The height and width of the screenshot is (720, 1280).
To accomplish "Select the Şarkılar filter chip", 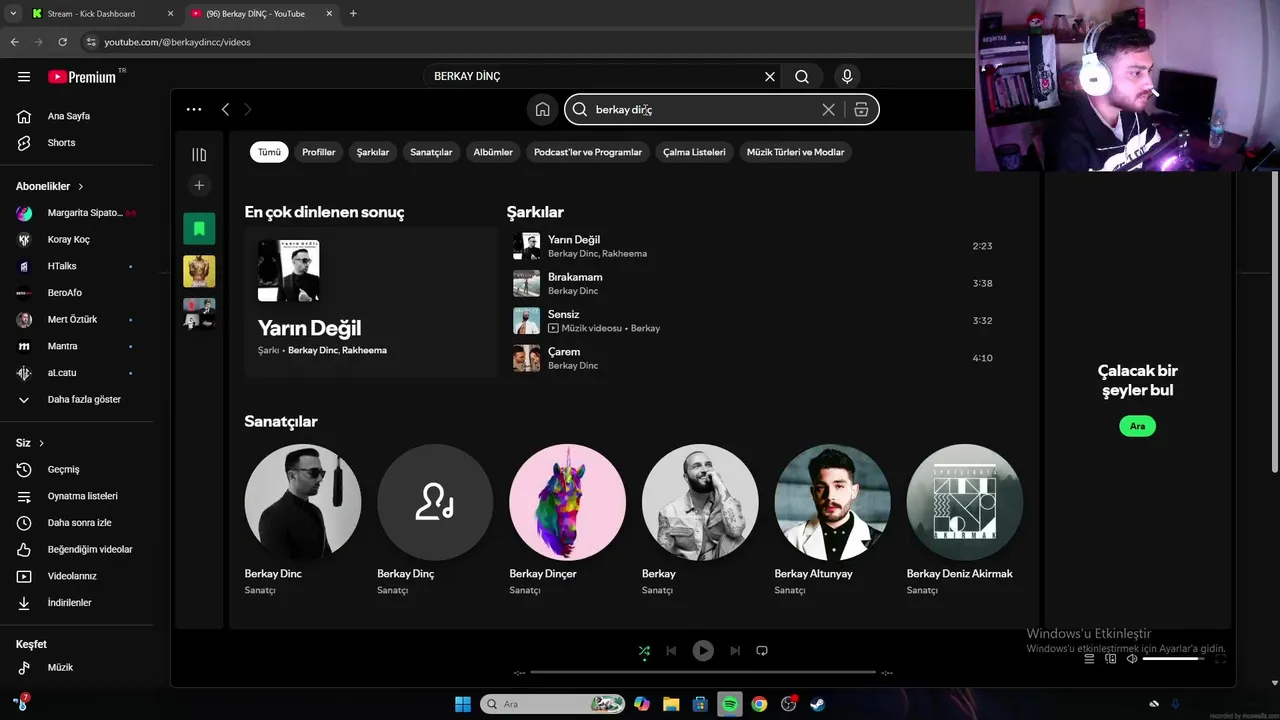I will tap(373, 152).
